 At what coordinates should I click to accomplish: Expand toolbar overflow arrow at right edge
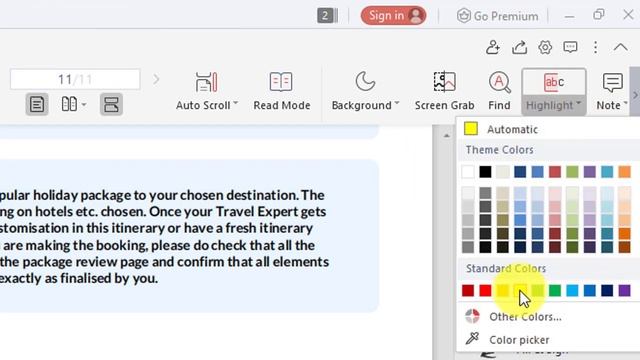(x=635, y=95)
